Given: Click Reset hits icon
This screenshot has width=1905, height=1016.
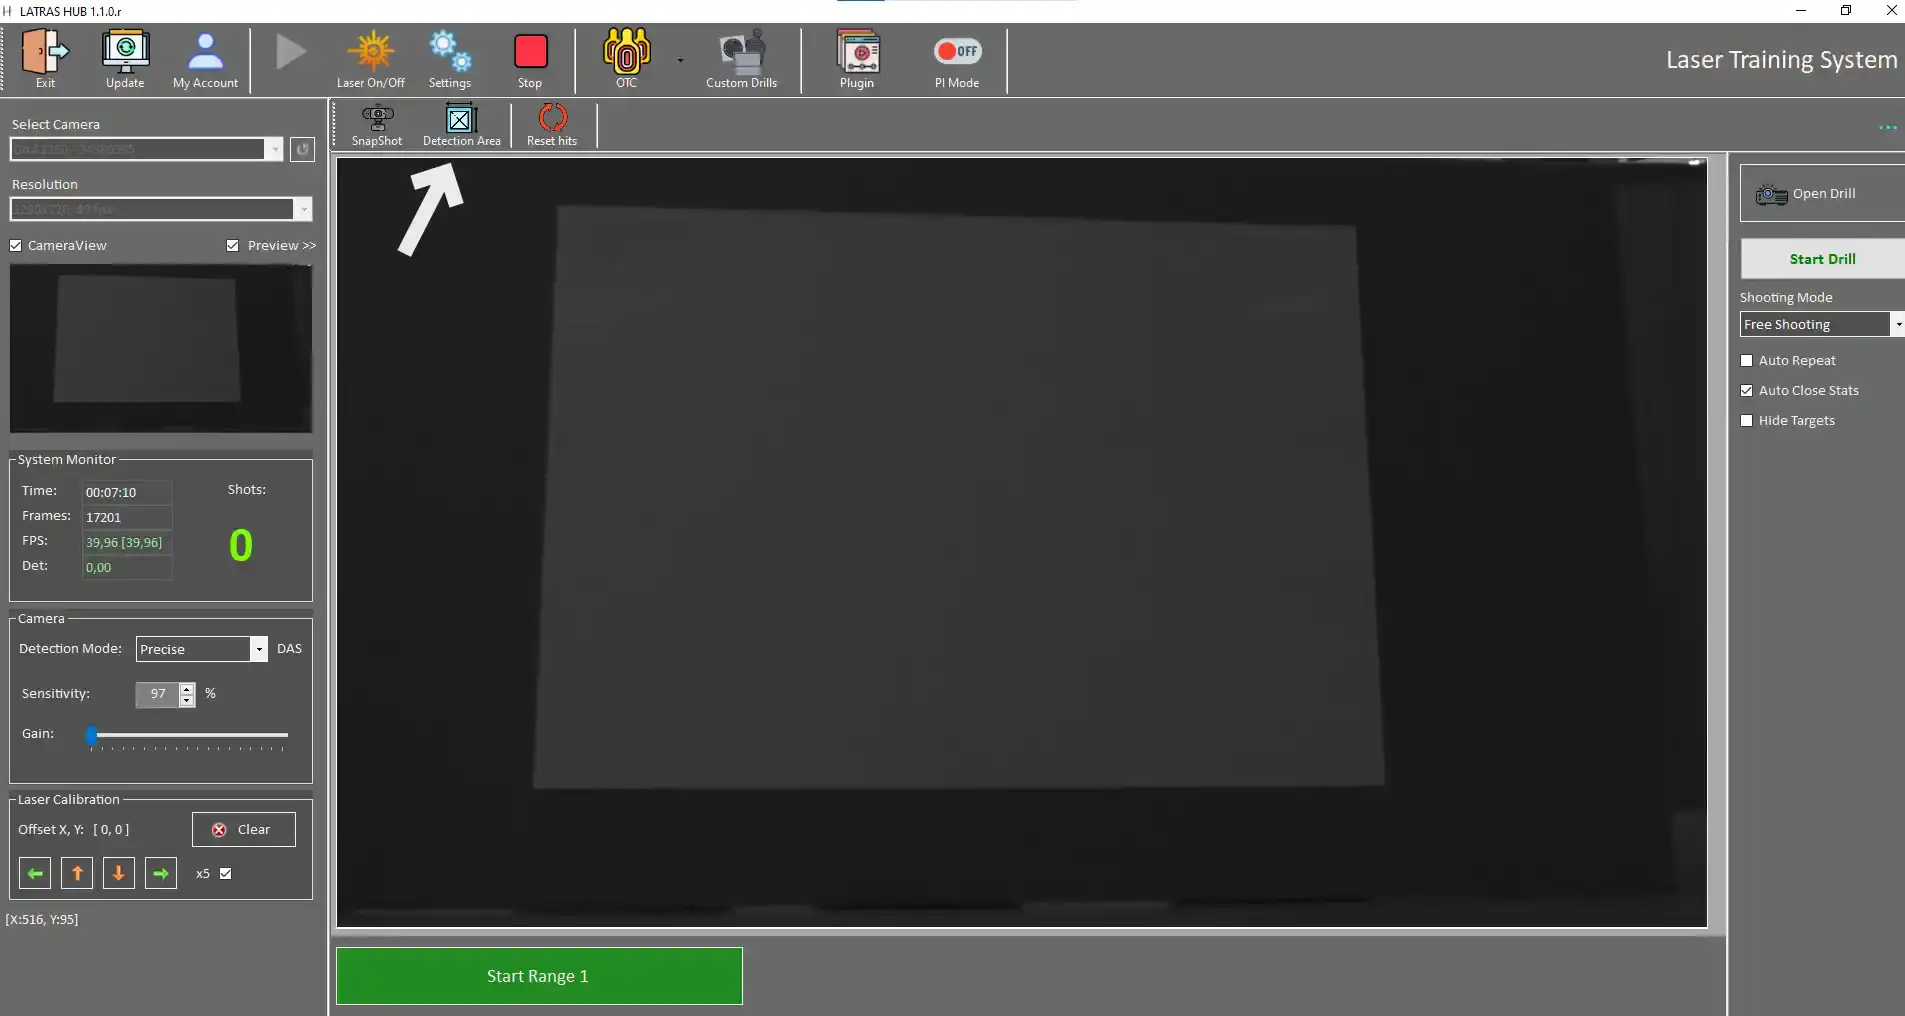Looking at the screenshot, I should click(552, 119).
